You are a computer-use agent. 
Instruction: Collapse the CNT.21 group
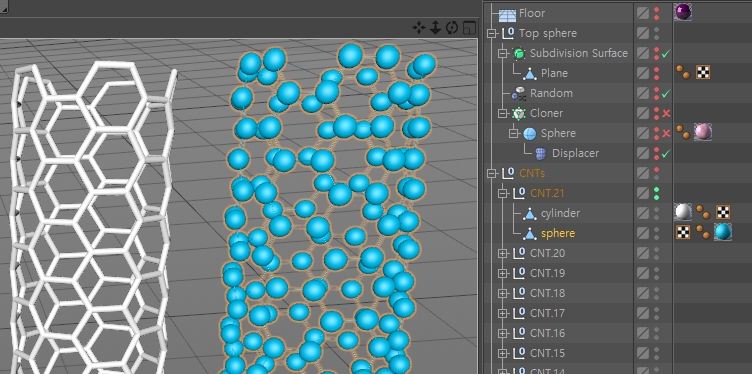pyautogui.click(x=503, y=194)
